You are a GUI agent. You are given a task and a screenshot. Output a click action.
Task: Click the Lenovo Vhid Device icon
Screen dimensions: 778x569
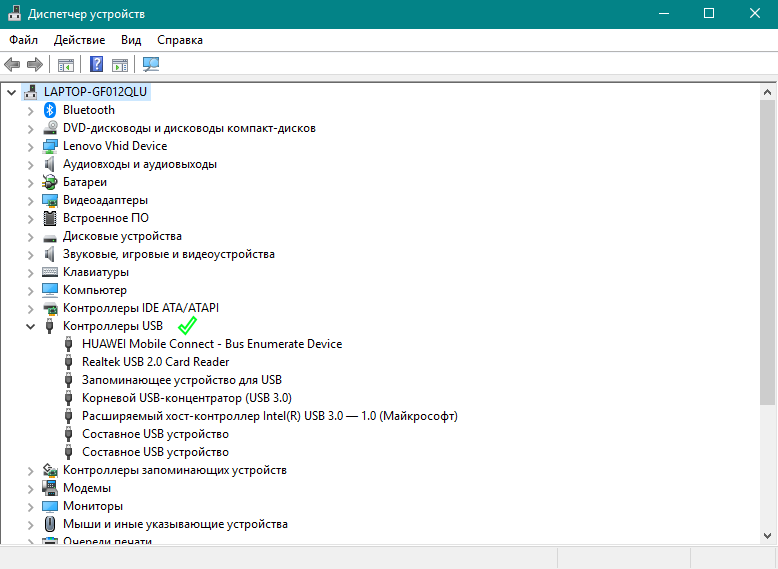[50, 146]
